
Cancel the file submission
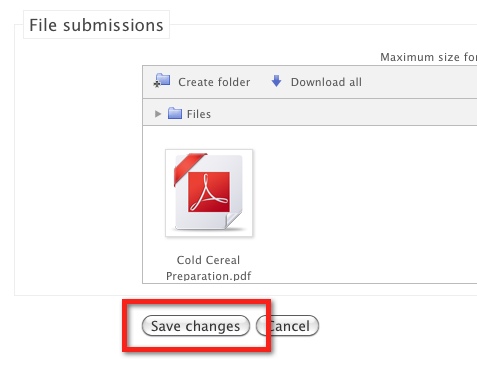coord(287,326)
